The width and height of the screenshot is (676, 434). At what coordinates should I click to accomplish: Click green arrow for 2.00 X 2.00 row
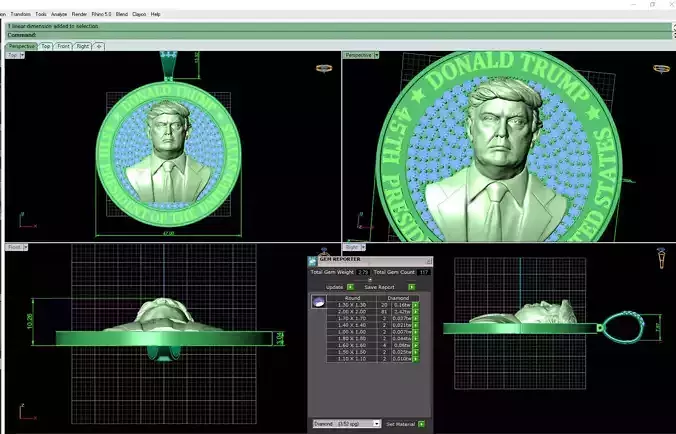416,312
